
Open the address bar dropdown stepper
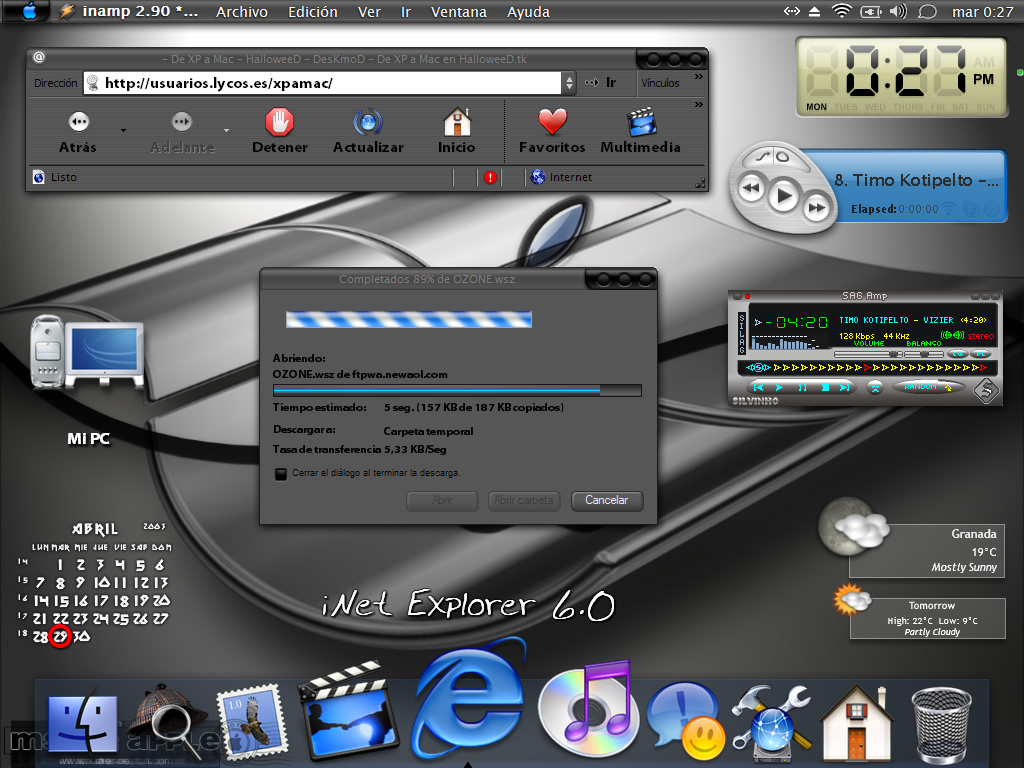pyautogui.click(x=569, y=83)
